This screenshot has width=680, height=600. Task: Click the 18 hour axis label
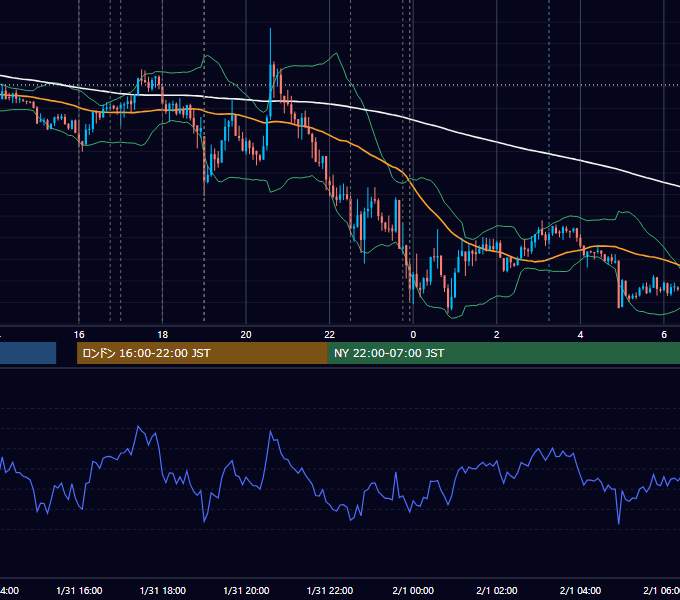pos(163,335)
